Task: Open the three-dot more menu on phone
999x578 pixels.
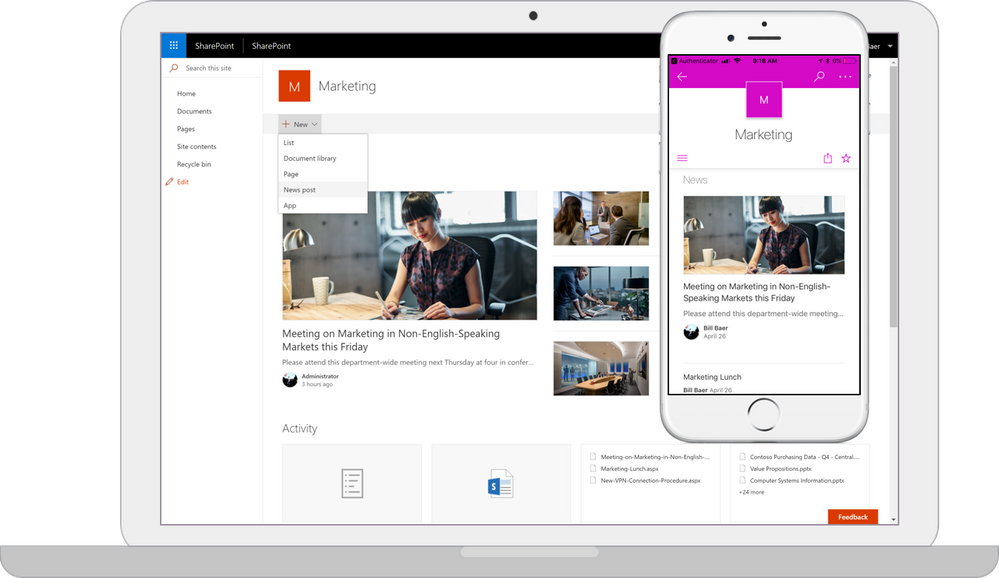Action: point(845,77)
